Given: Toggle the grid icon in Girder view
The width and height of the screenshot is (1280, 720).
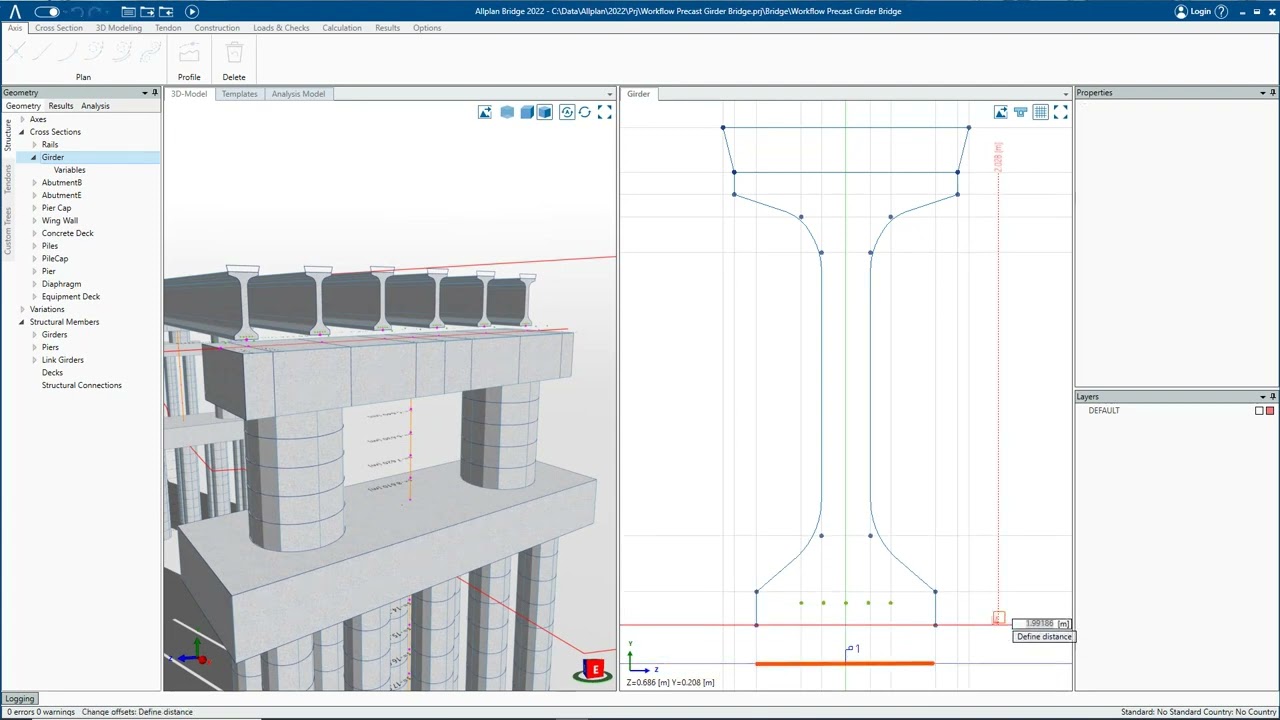Looking at the screenshot, I should (x=1040, y=112).
